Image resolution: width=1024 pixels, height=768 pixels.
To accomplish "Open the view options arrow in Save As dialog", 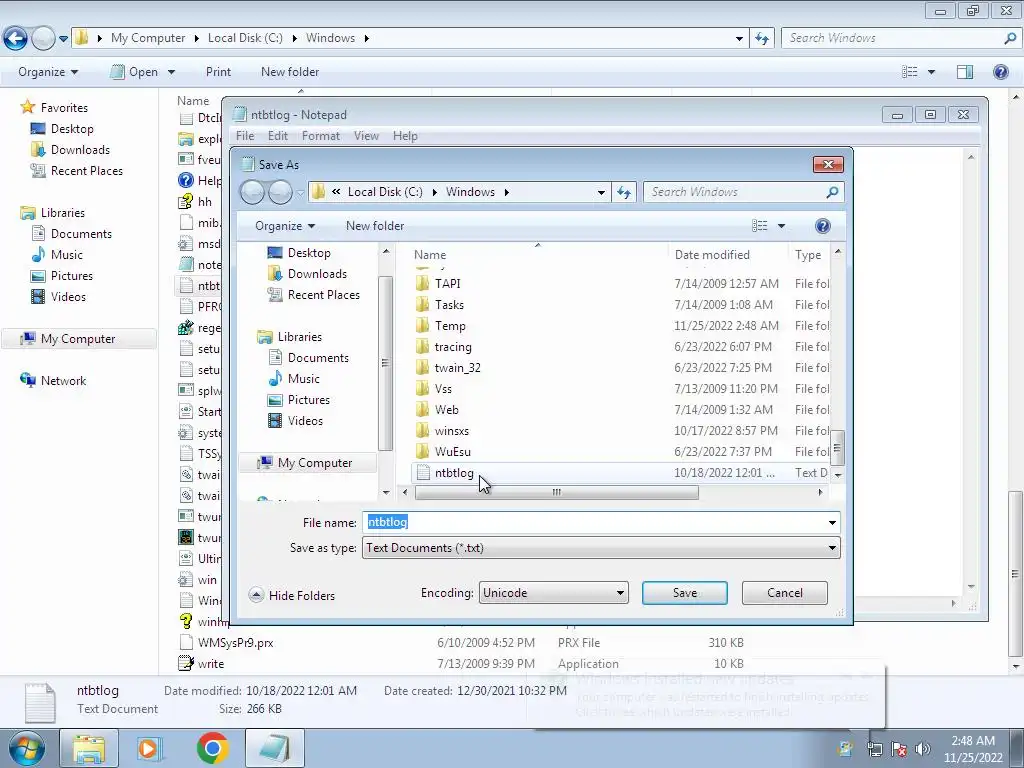I will (781, 226).
